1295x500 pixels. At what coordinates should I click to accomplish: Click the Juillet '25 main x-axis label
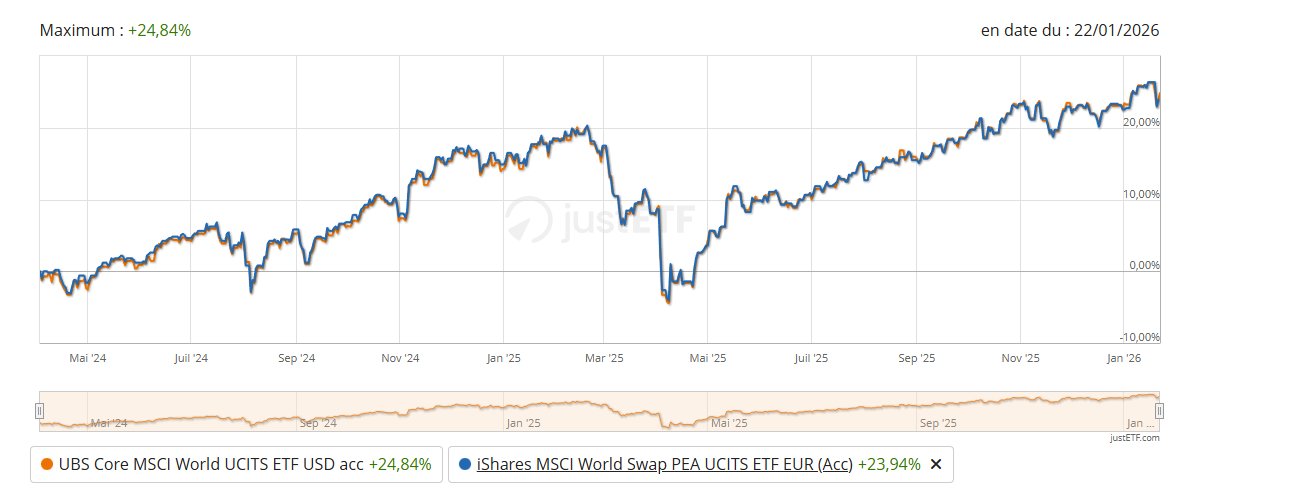pos(811,358)
